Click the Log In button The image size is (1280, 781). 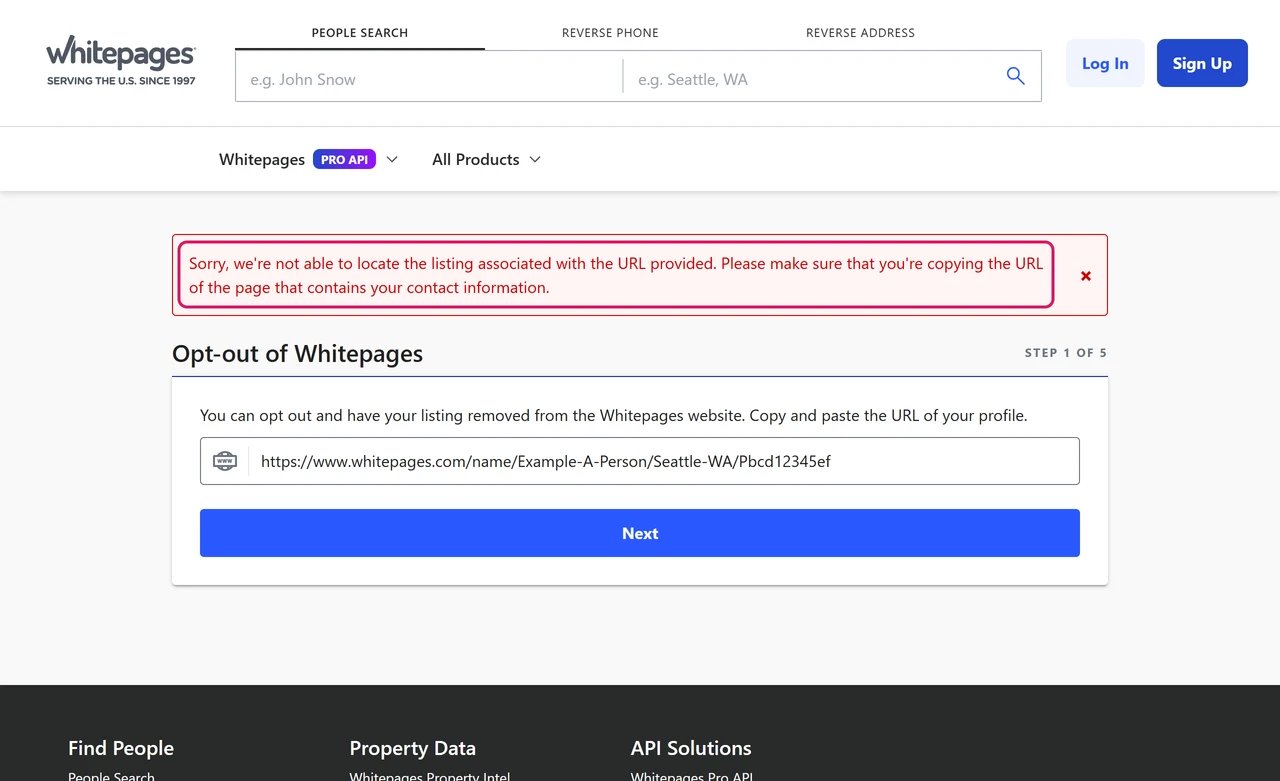(1105, 63)
